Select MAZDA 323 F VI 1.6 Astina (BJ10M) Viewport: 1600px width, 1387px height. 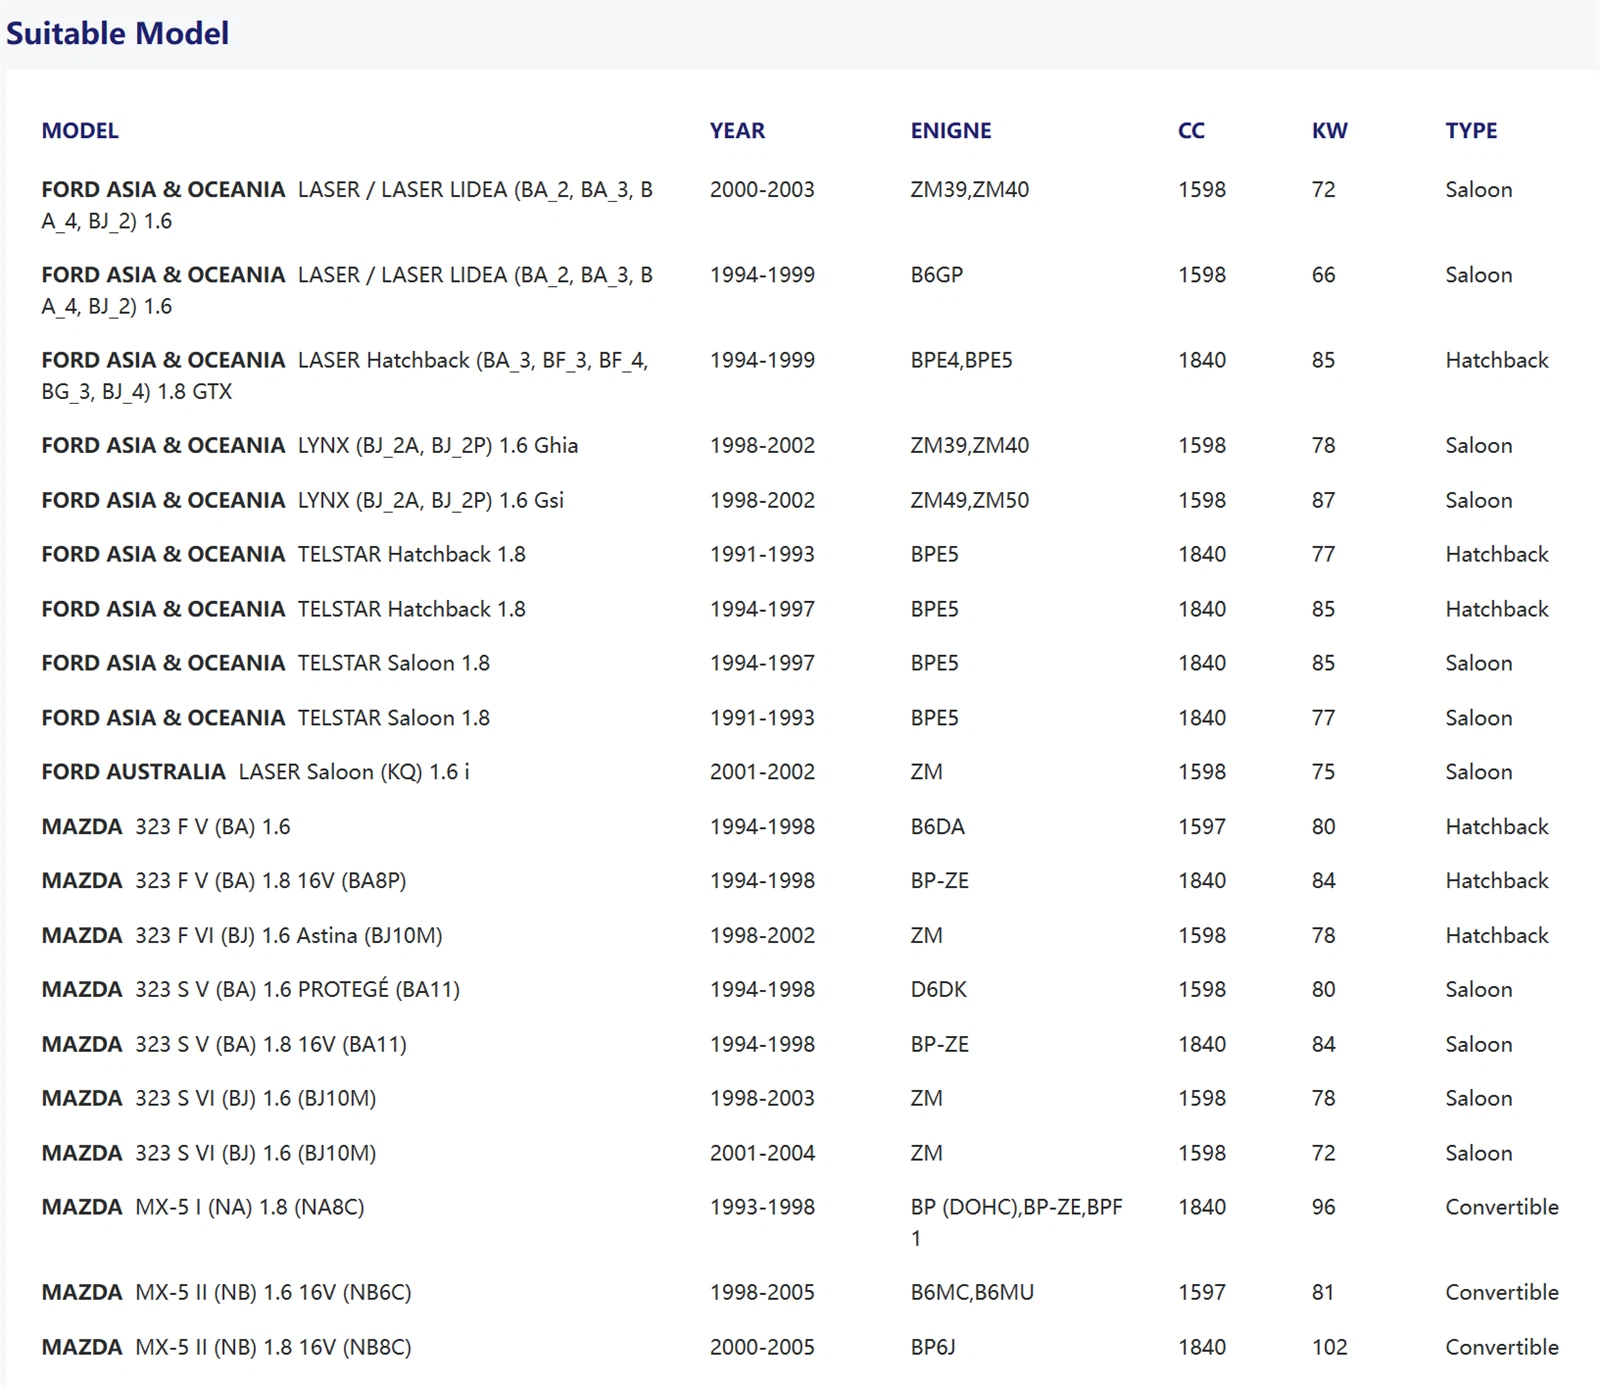coord(242,936)
